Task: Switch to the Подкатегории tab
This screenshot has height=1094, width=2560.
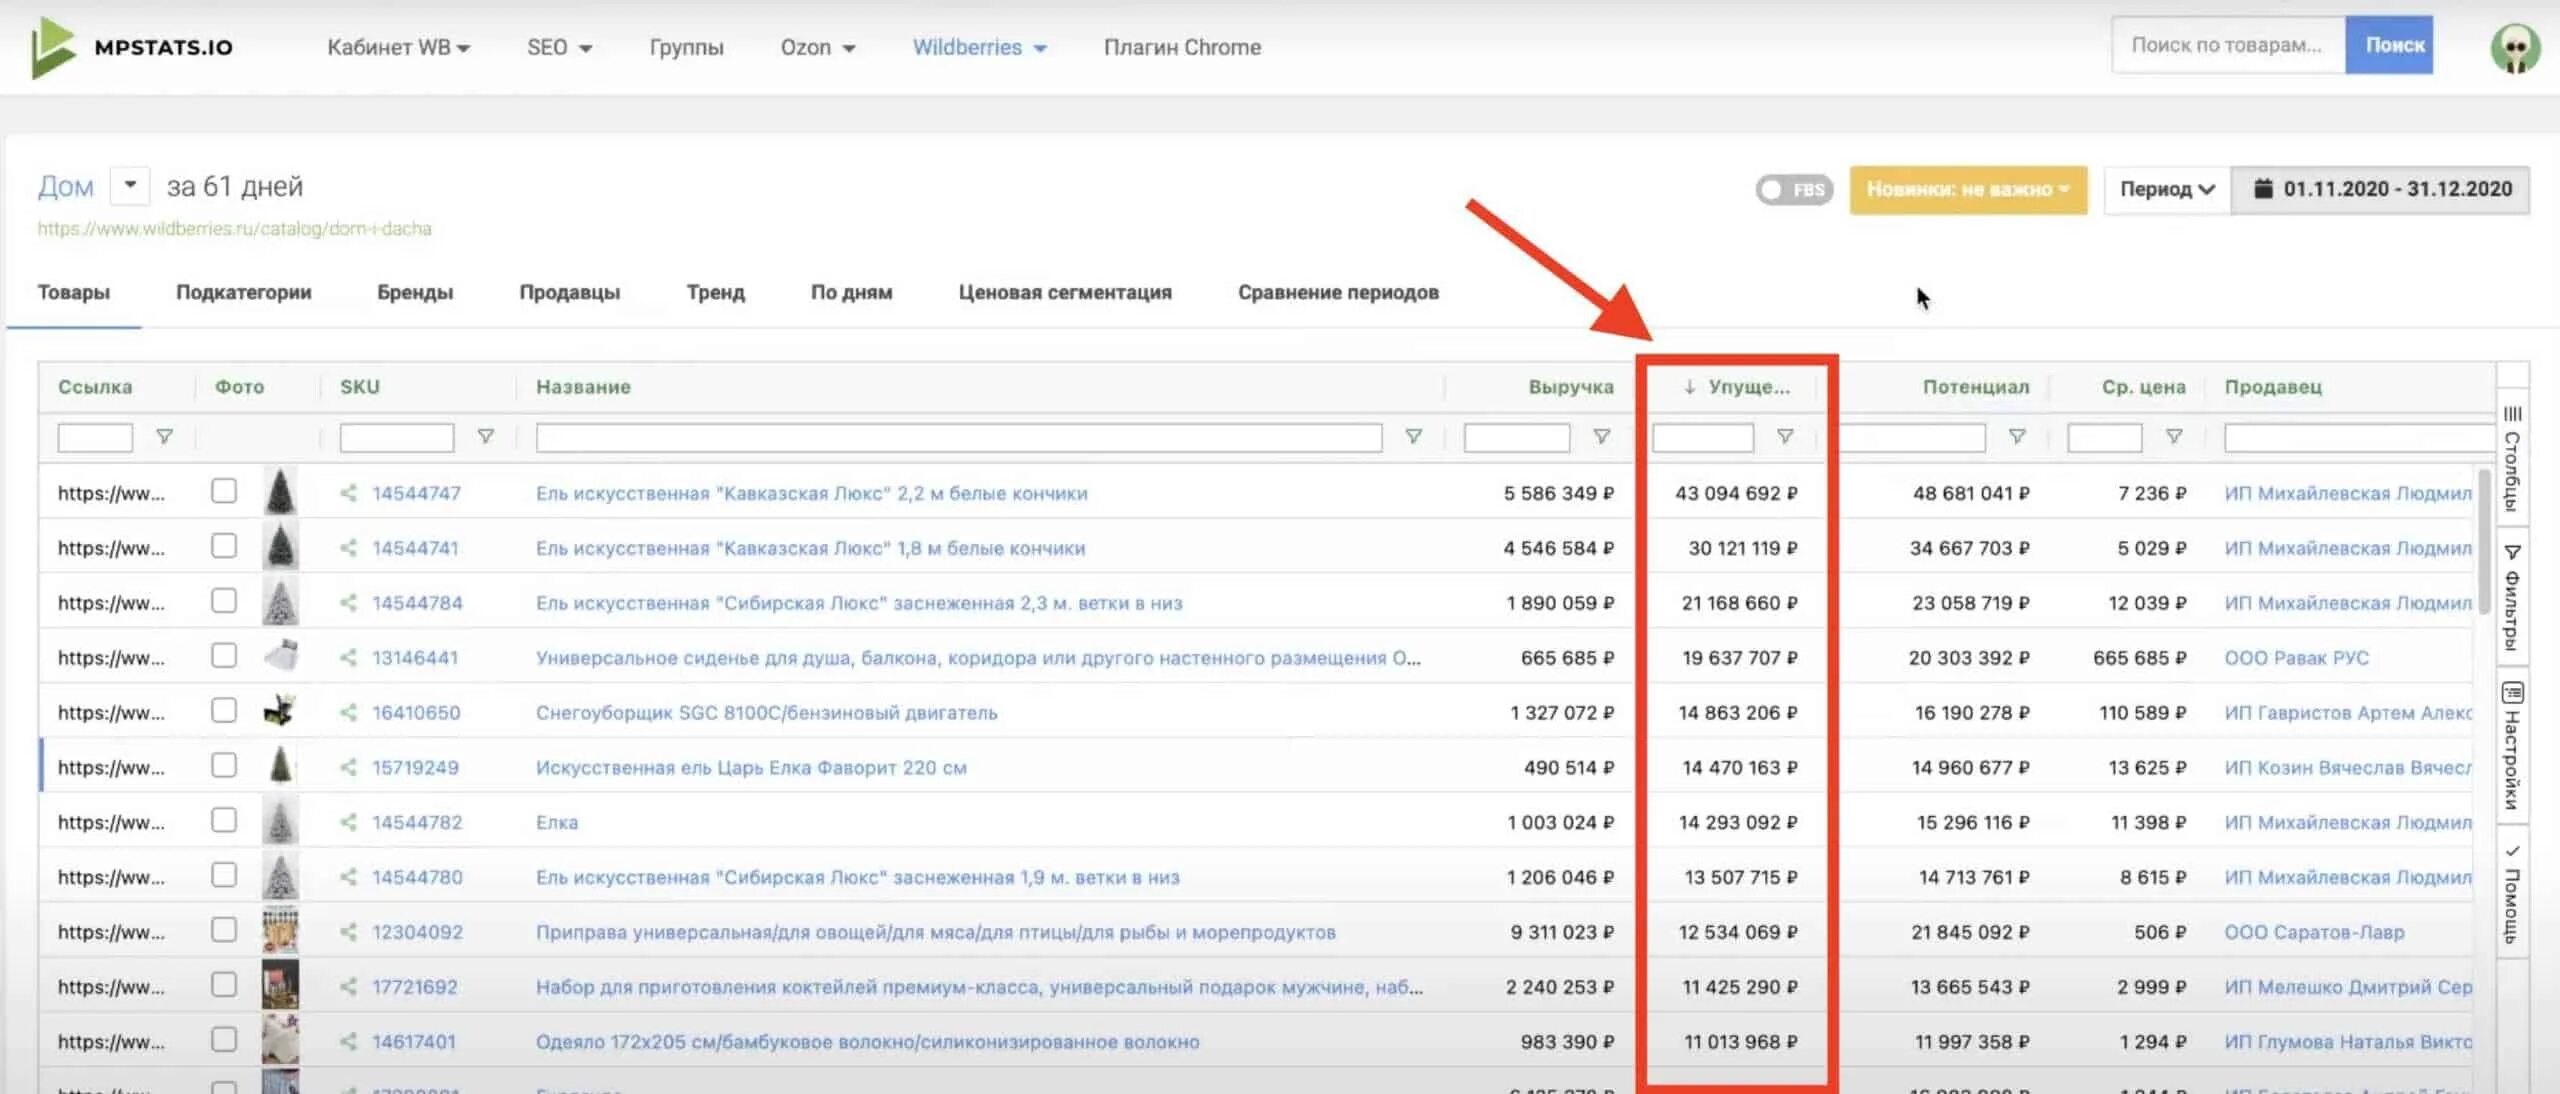Action: point(243,292)
